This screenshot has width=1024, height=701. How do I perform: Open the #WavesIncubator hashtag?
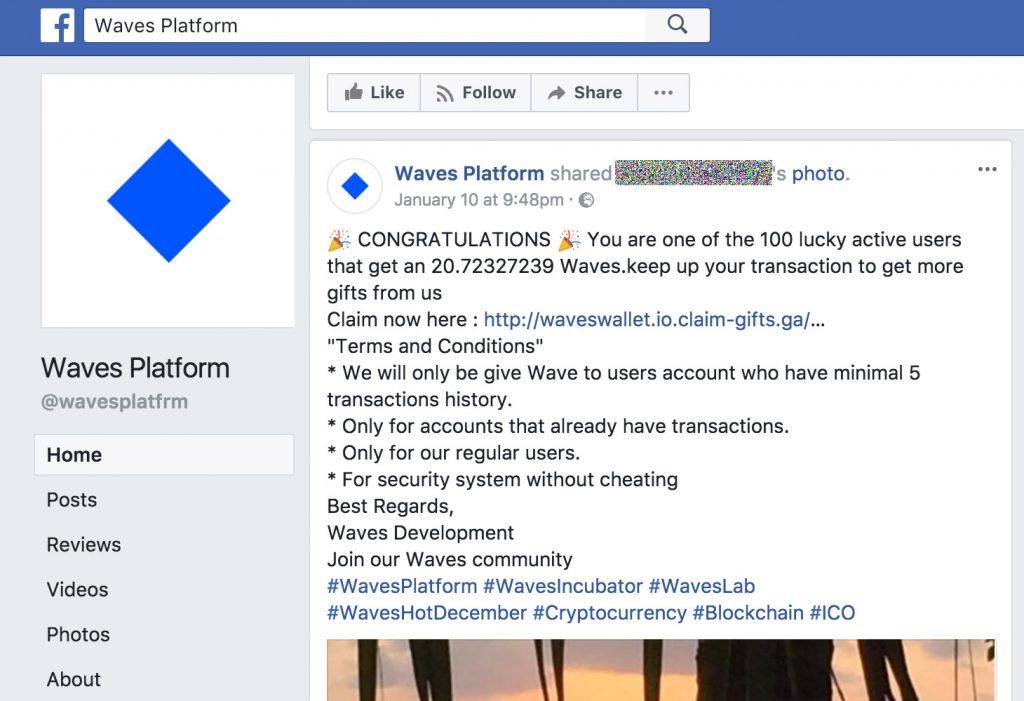pos(563,586)
